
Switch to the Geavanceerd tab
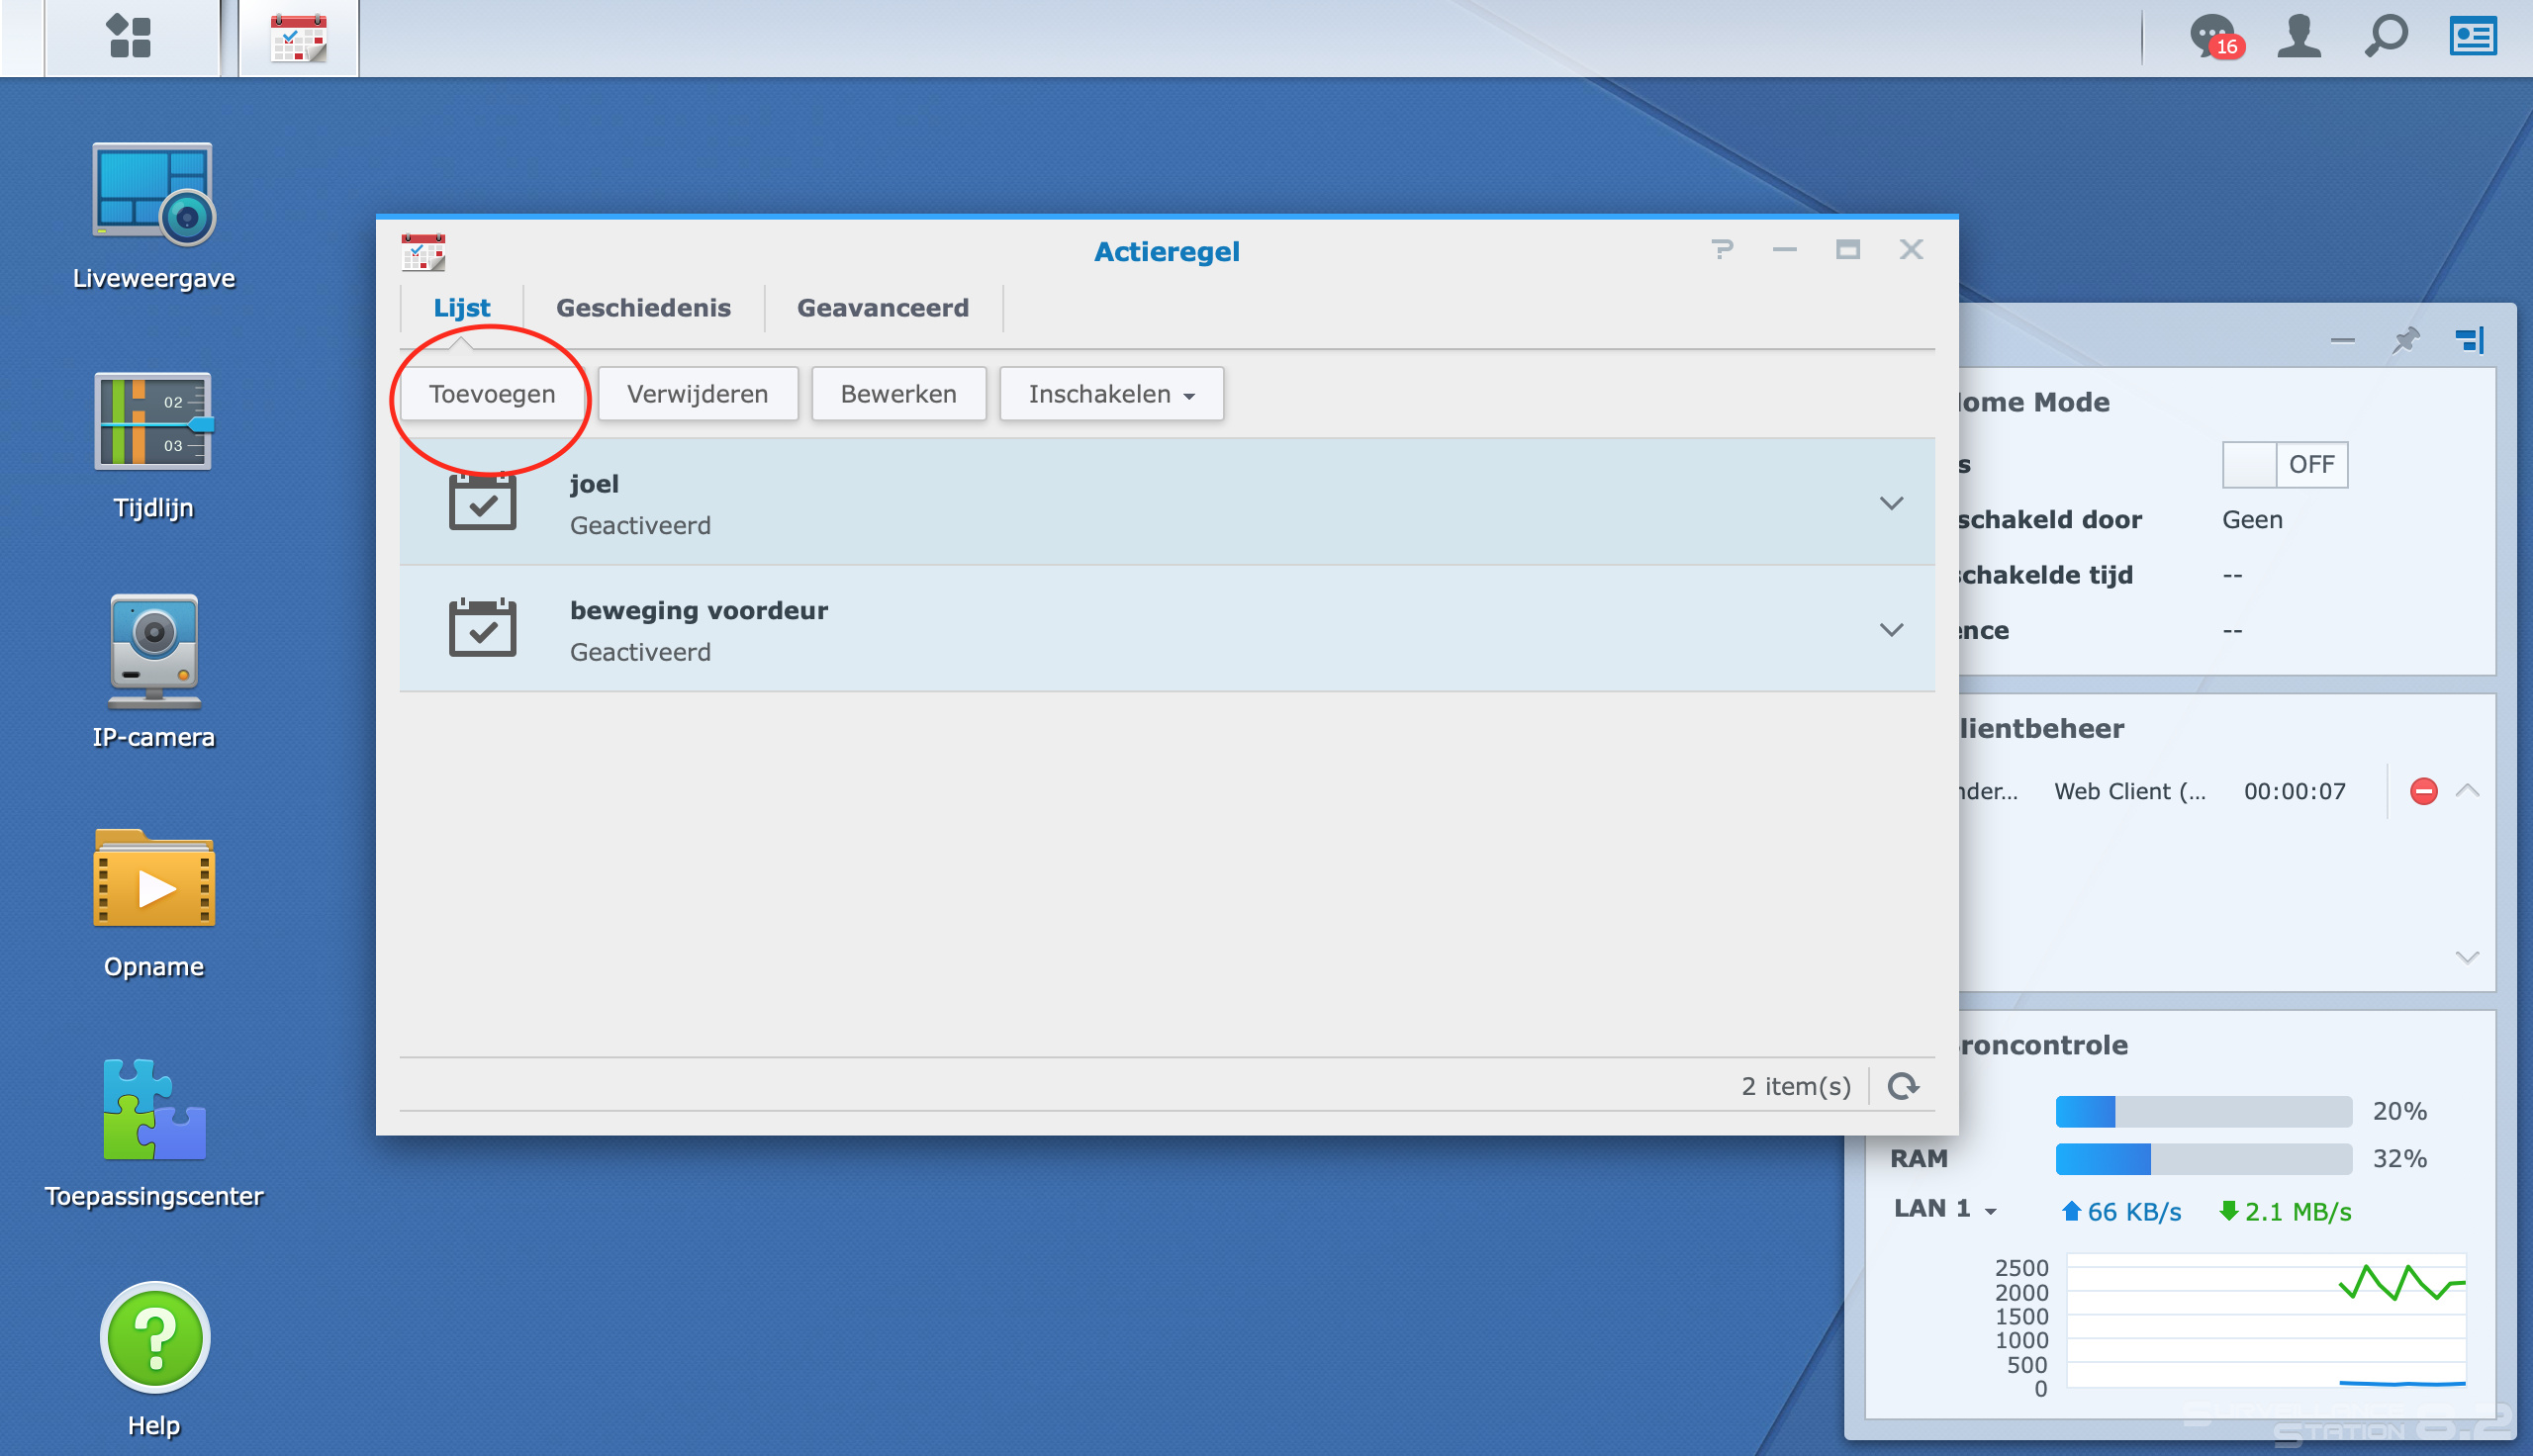coord(882,308)
